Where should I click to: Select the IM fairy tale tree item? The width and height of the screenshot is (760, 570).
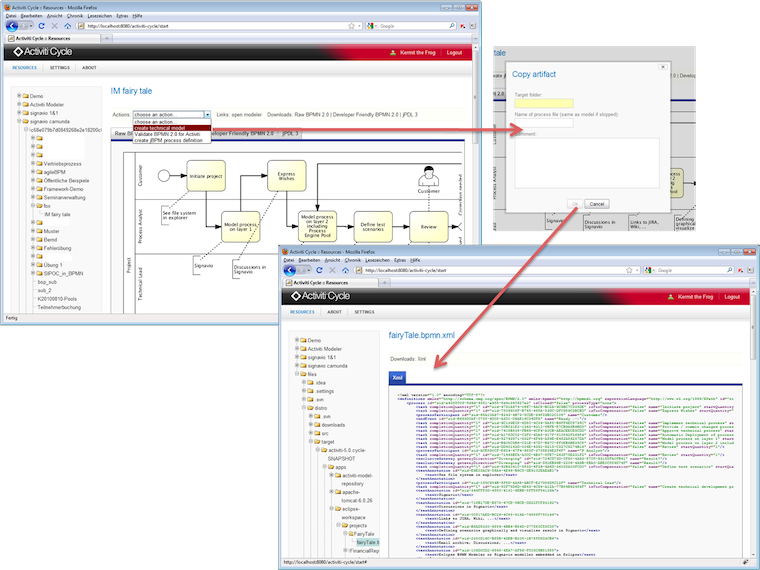coord(57,214)
